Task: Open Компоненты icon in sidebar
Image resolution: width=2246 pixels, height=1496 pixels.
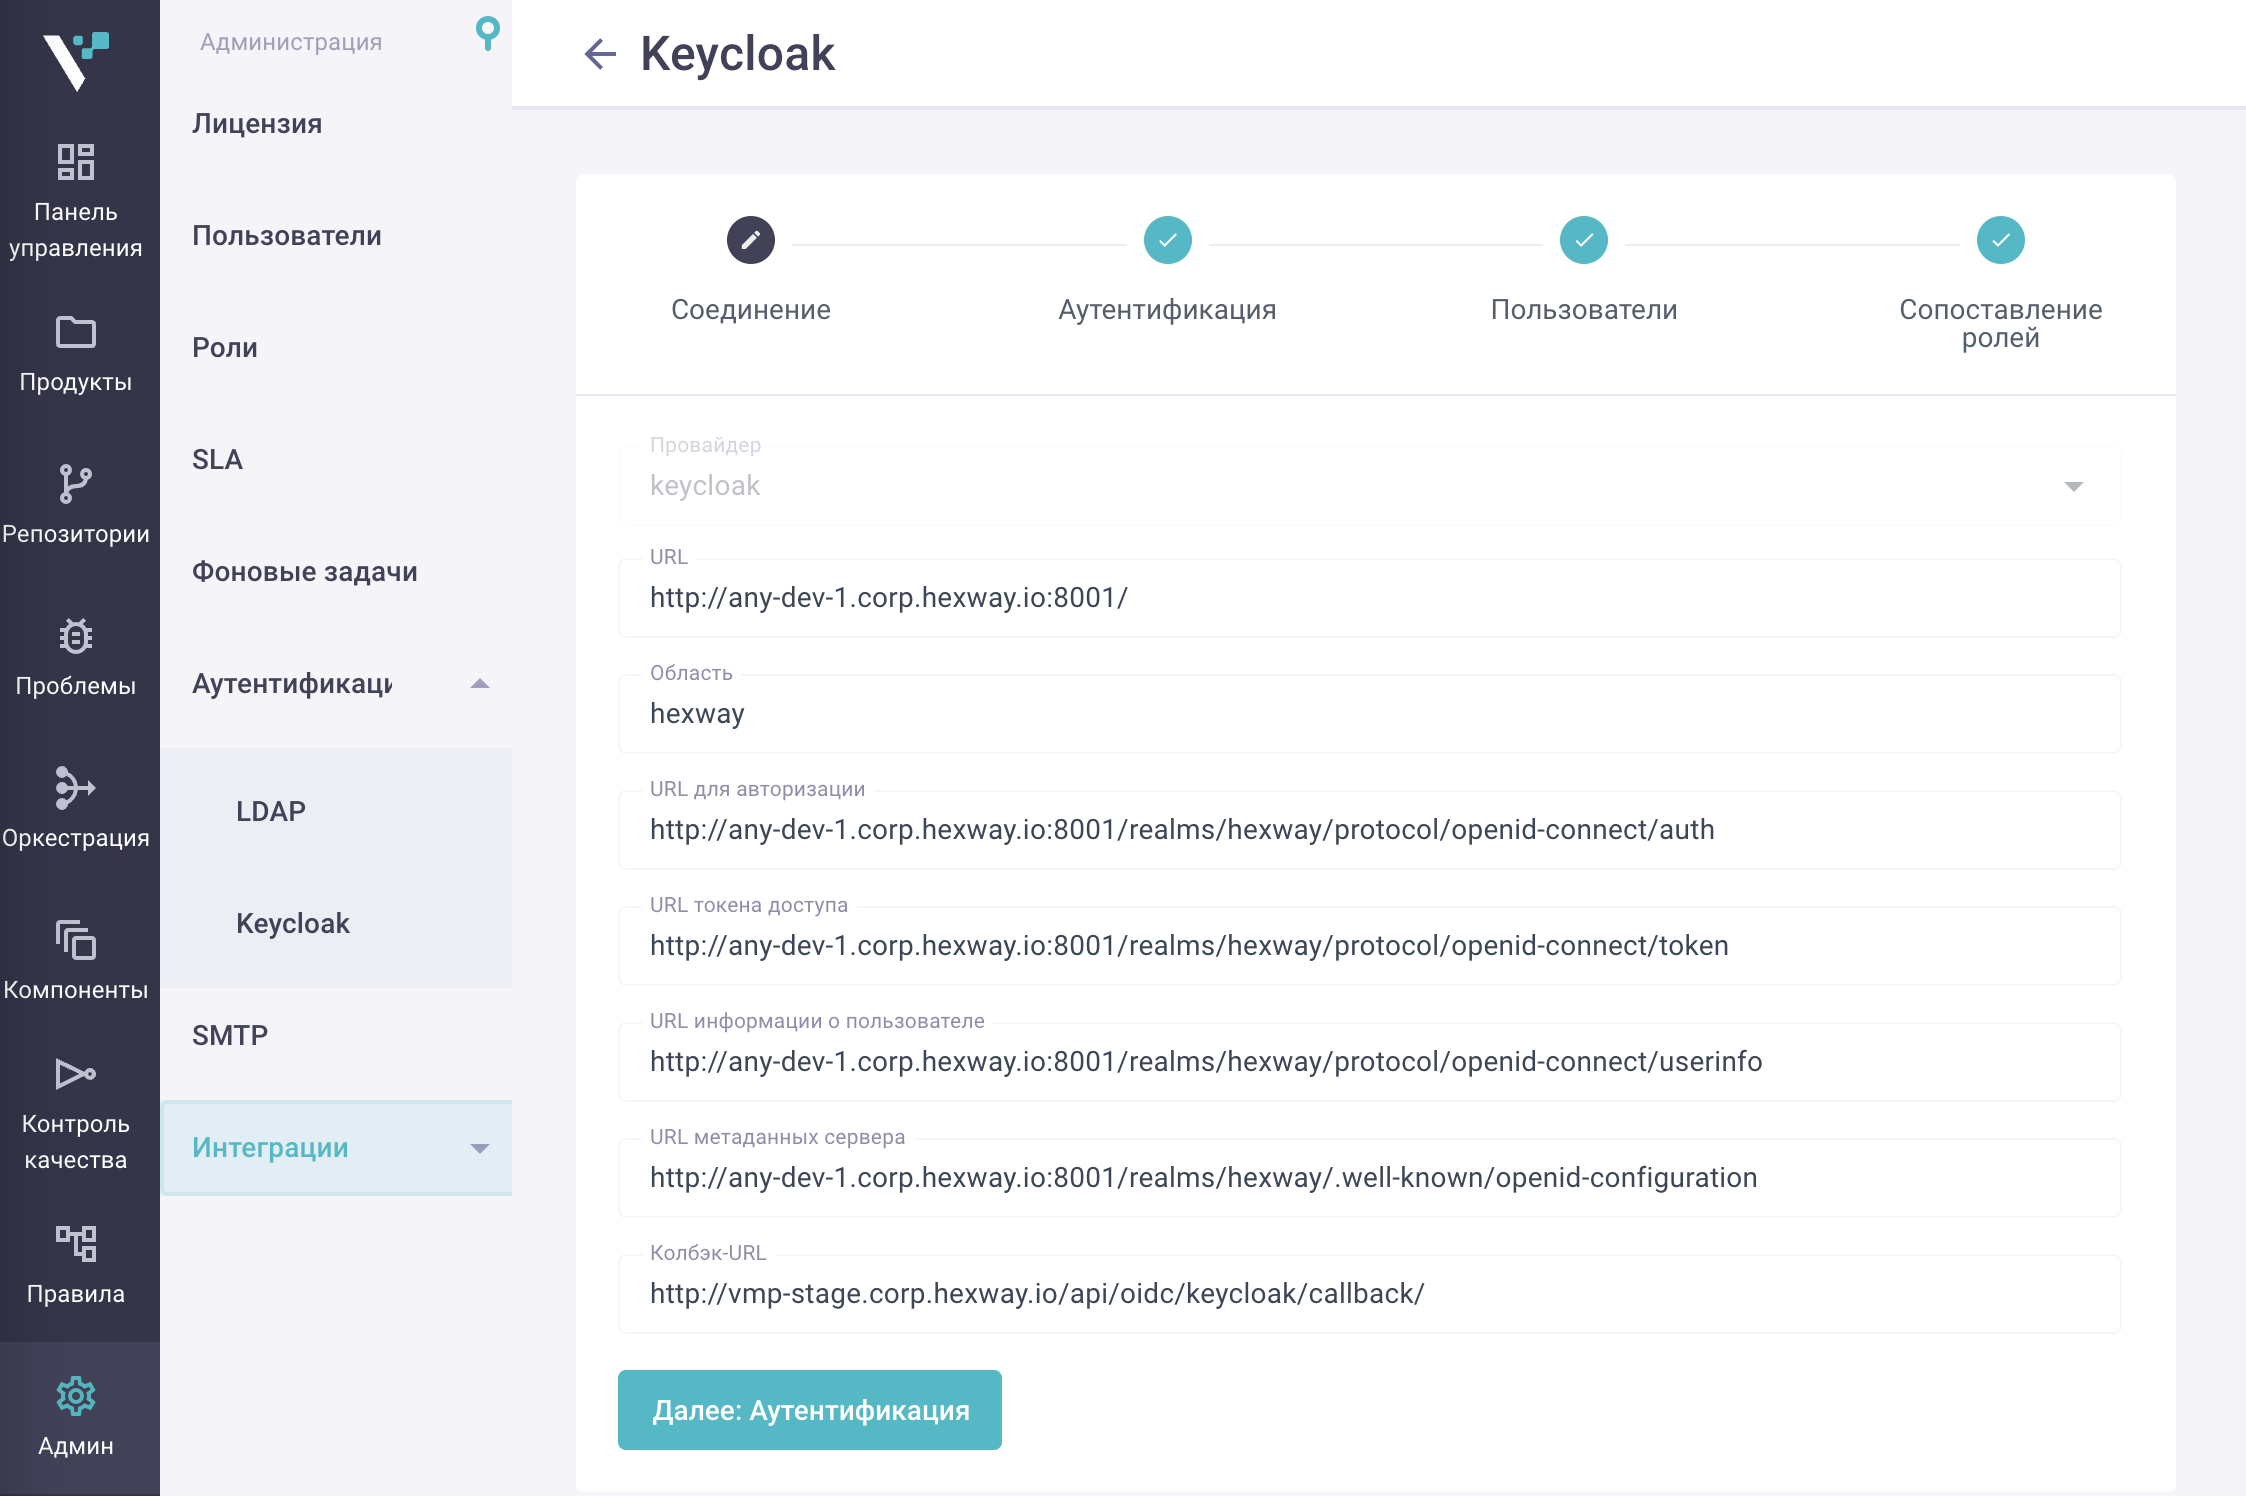Action: tap(76, 940)
